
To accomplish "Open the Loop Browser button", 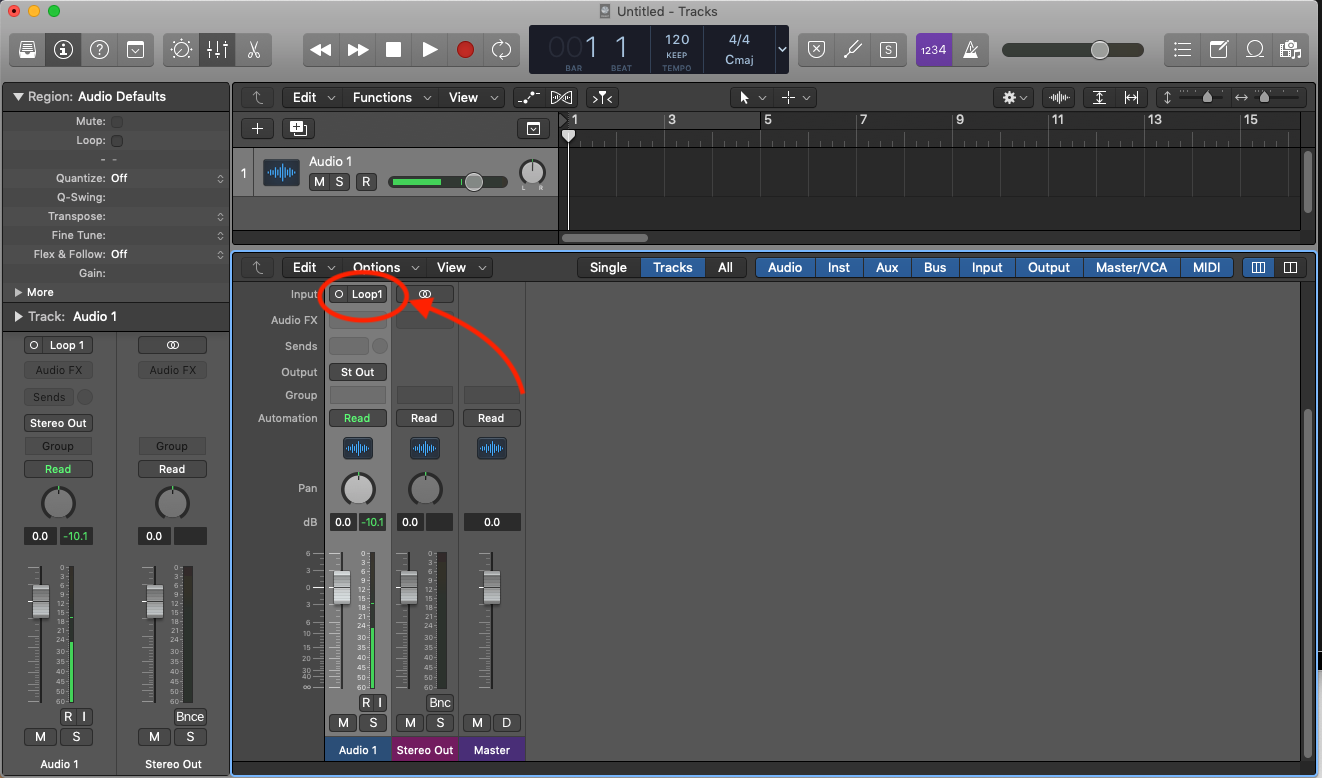I will pos(1254,49).
